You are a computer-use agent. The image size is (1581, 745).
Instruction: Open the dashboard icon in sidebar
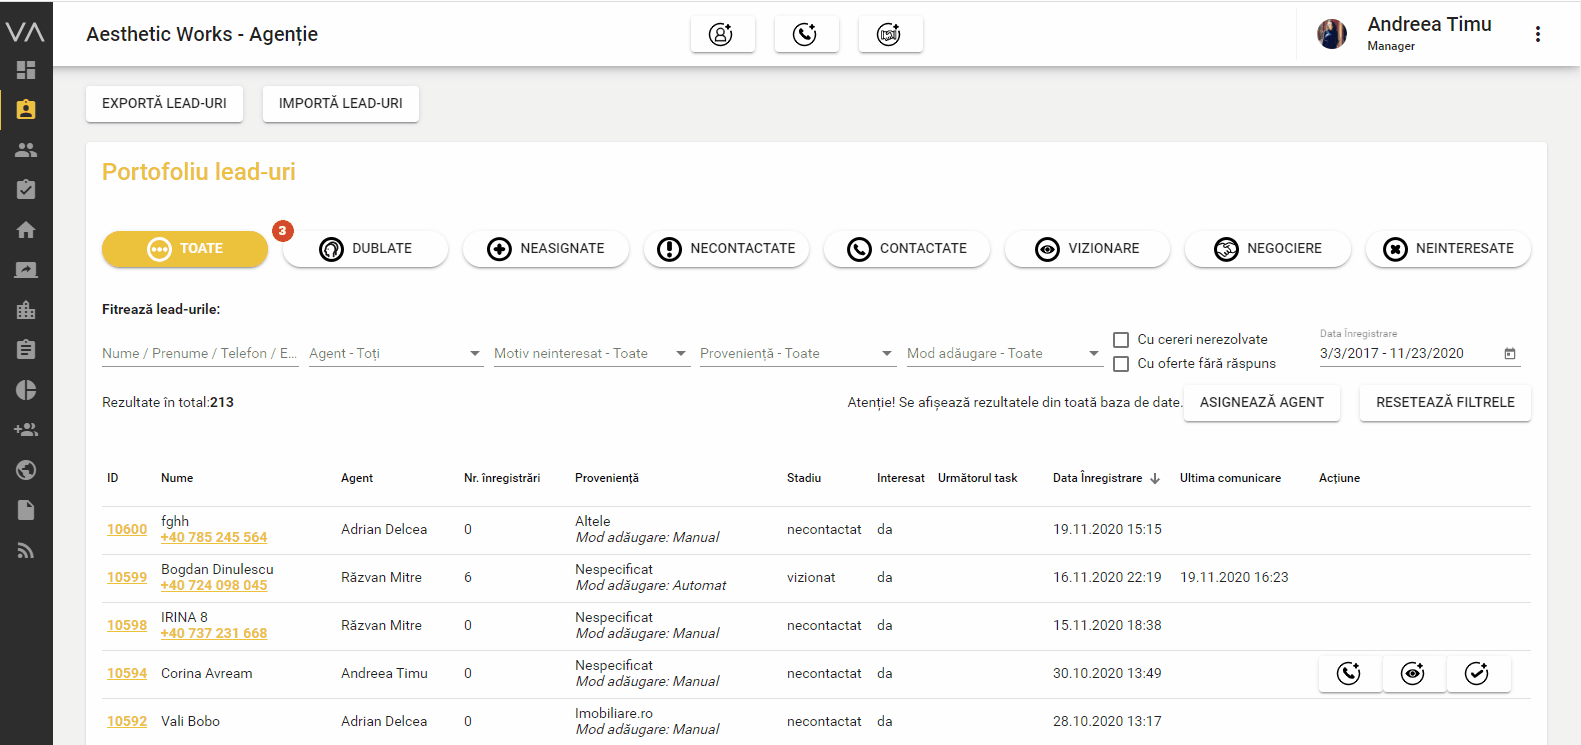point(26,70)
